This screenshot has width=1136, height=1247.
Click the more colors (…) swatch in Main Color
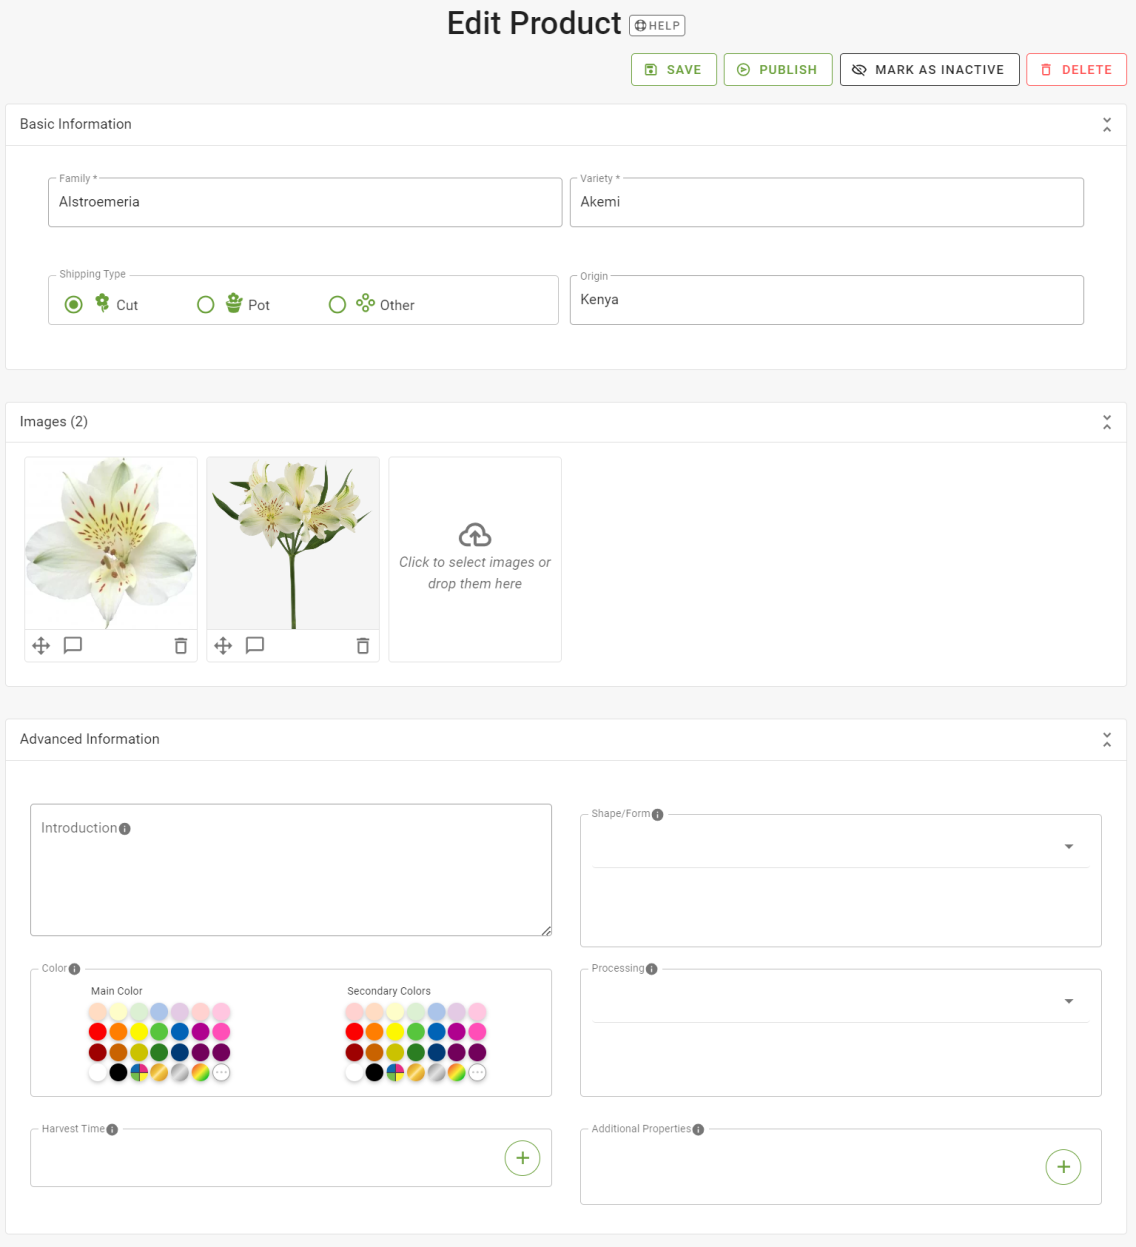tap(221, 1073)
